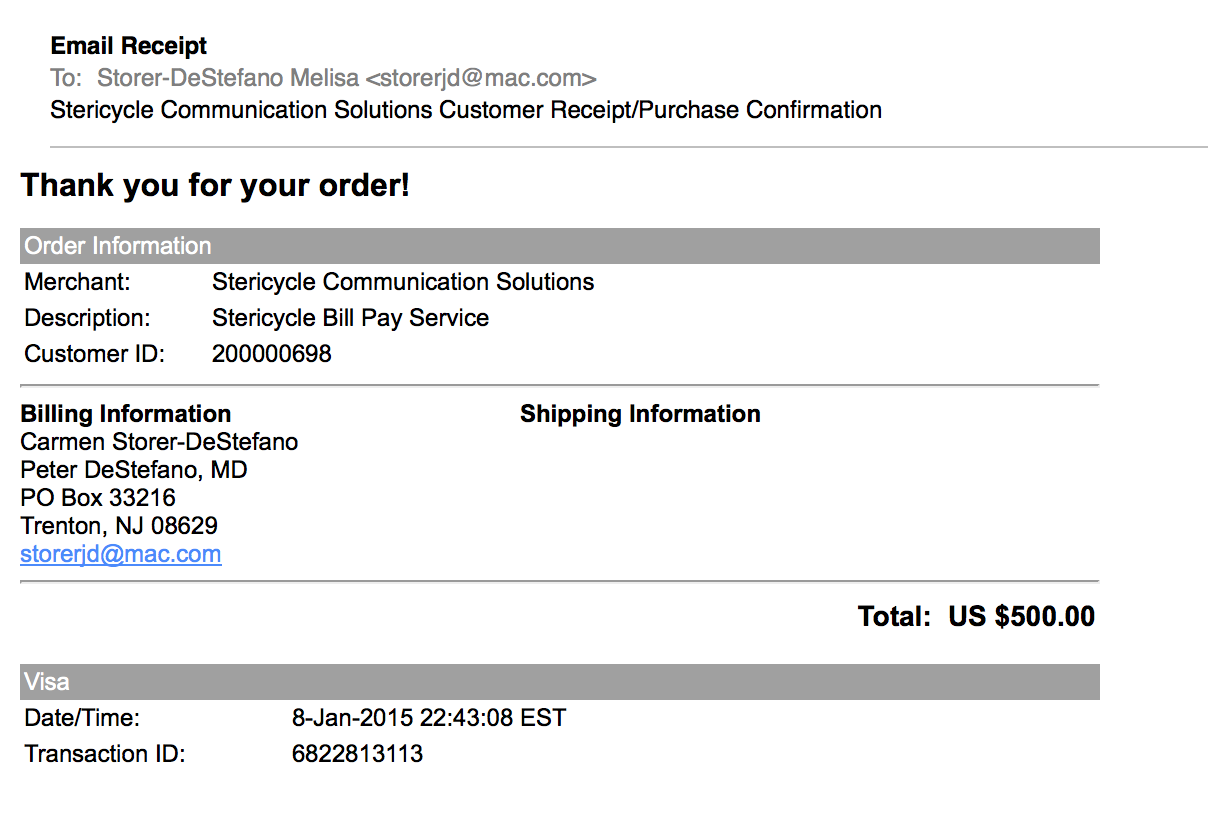1208x820 pixels.
Task: Open the storerjd@mac.com email link
Action: 121,554
